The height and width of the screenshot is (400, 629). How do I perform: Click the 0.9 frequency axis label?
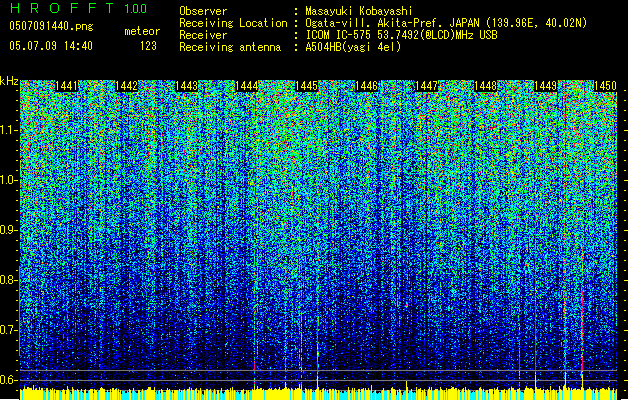[x=9, y=230]
